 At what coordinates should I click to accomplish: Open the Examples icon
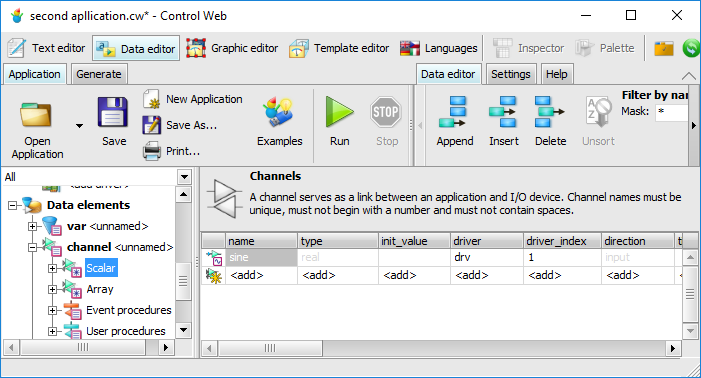pos(278,112)
